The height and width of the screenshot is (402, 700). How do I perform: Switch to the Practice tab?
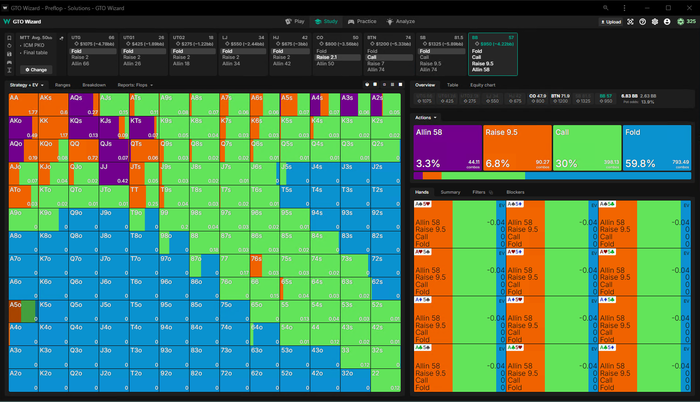click(362, 21)
